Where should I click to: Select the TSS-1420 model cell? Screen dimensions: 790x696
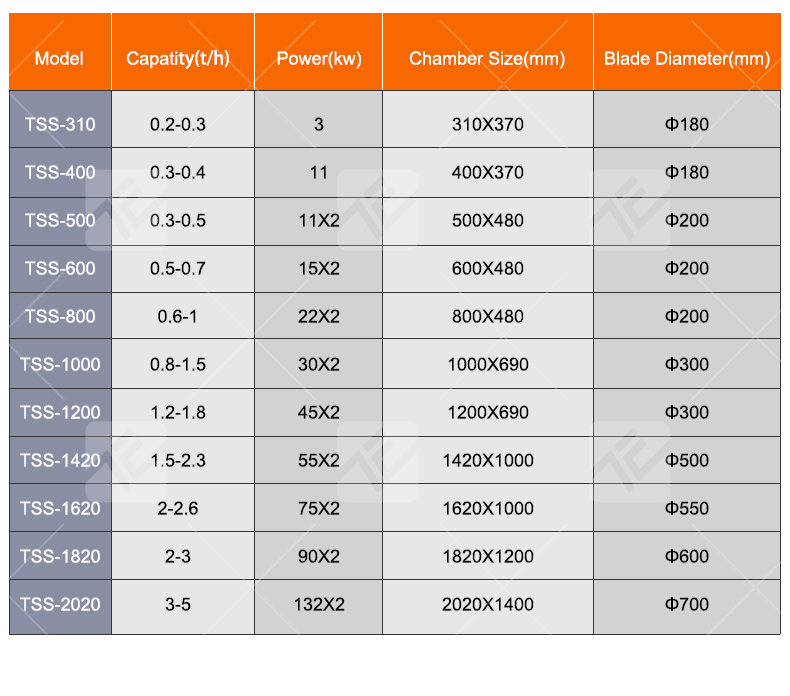coord(60,460)
